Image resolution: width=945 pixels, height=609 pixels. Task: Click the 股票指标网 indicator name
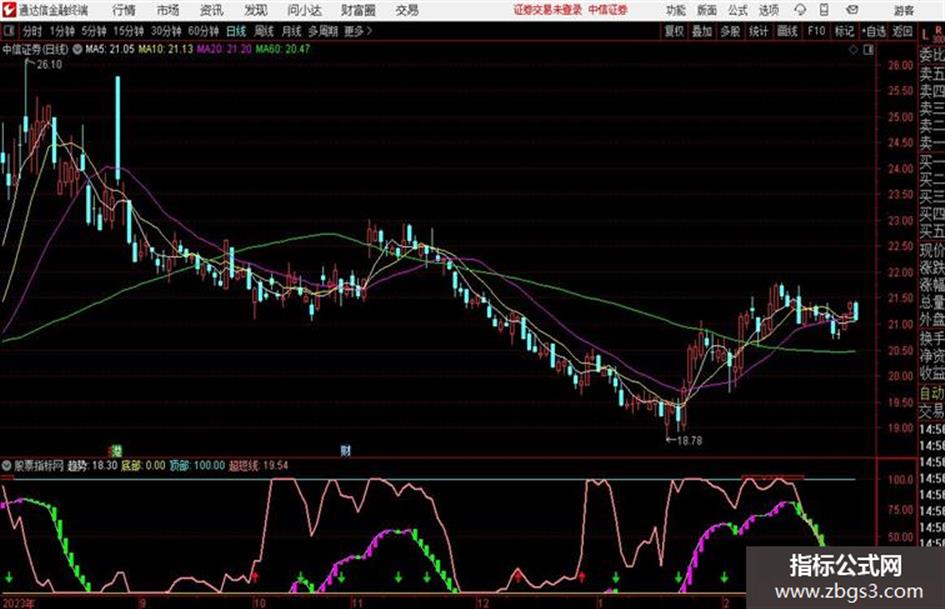[x=39, y=466]
